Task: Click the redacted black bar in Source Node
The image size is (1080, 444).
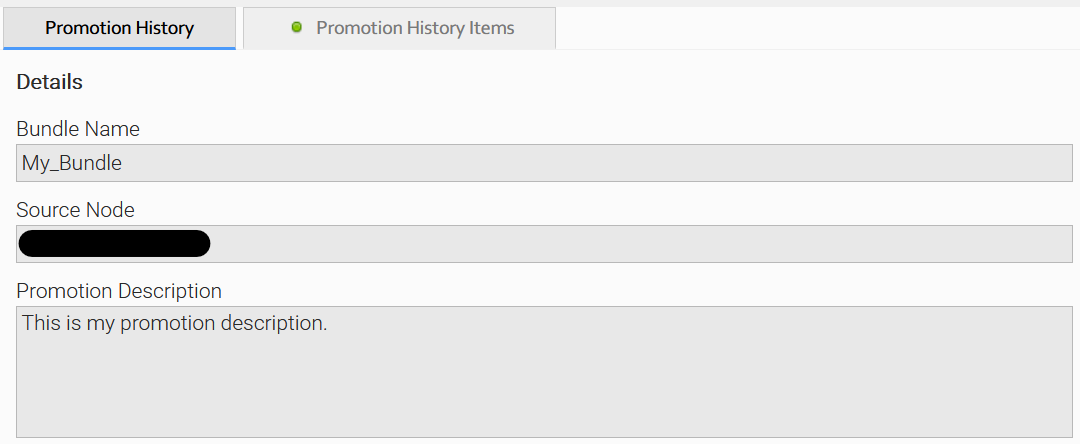Action: 114,243
